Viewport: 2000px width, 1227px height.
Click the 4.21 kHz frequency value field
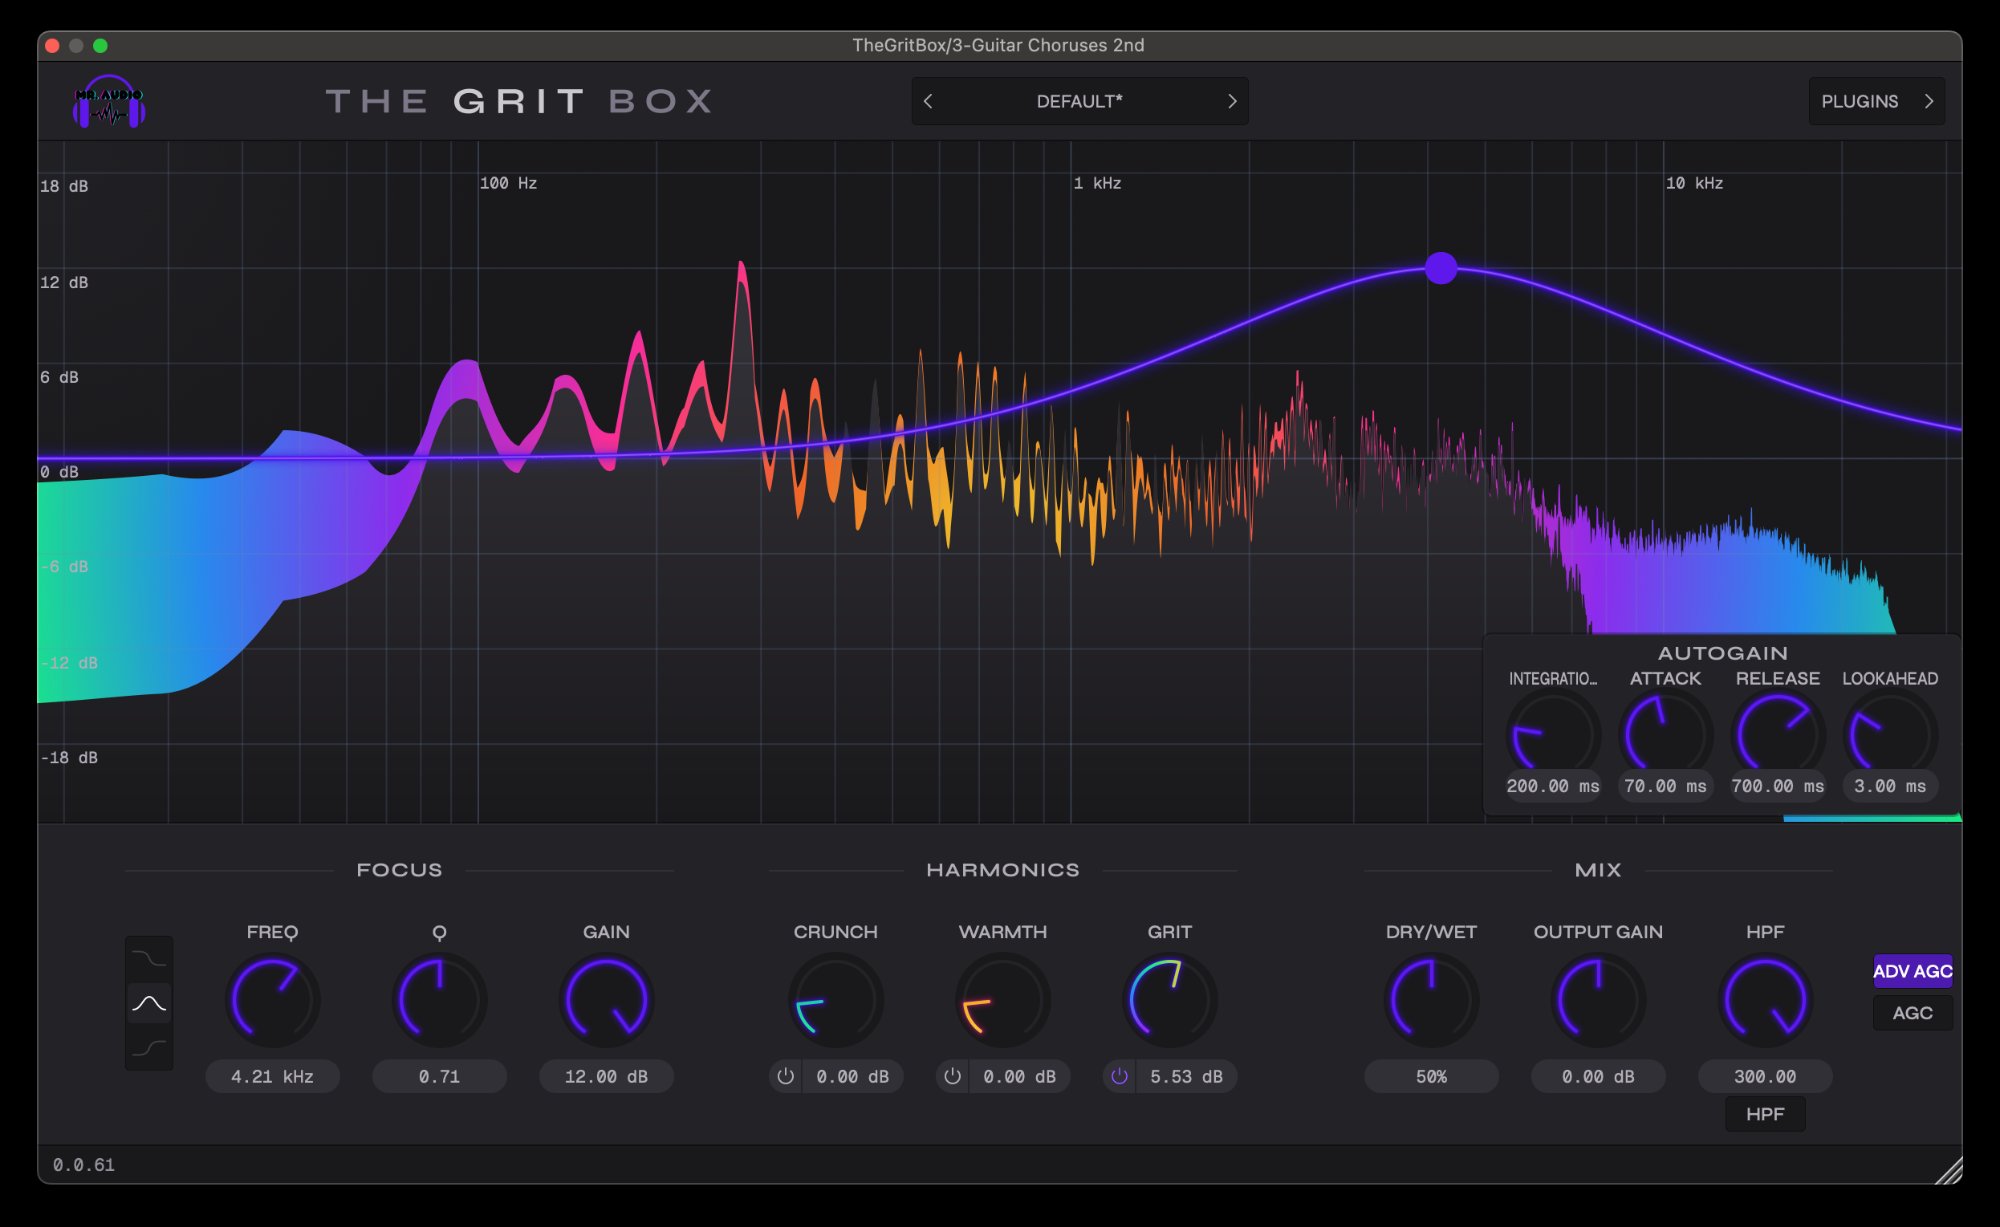(272, 1077)
